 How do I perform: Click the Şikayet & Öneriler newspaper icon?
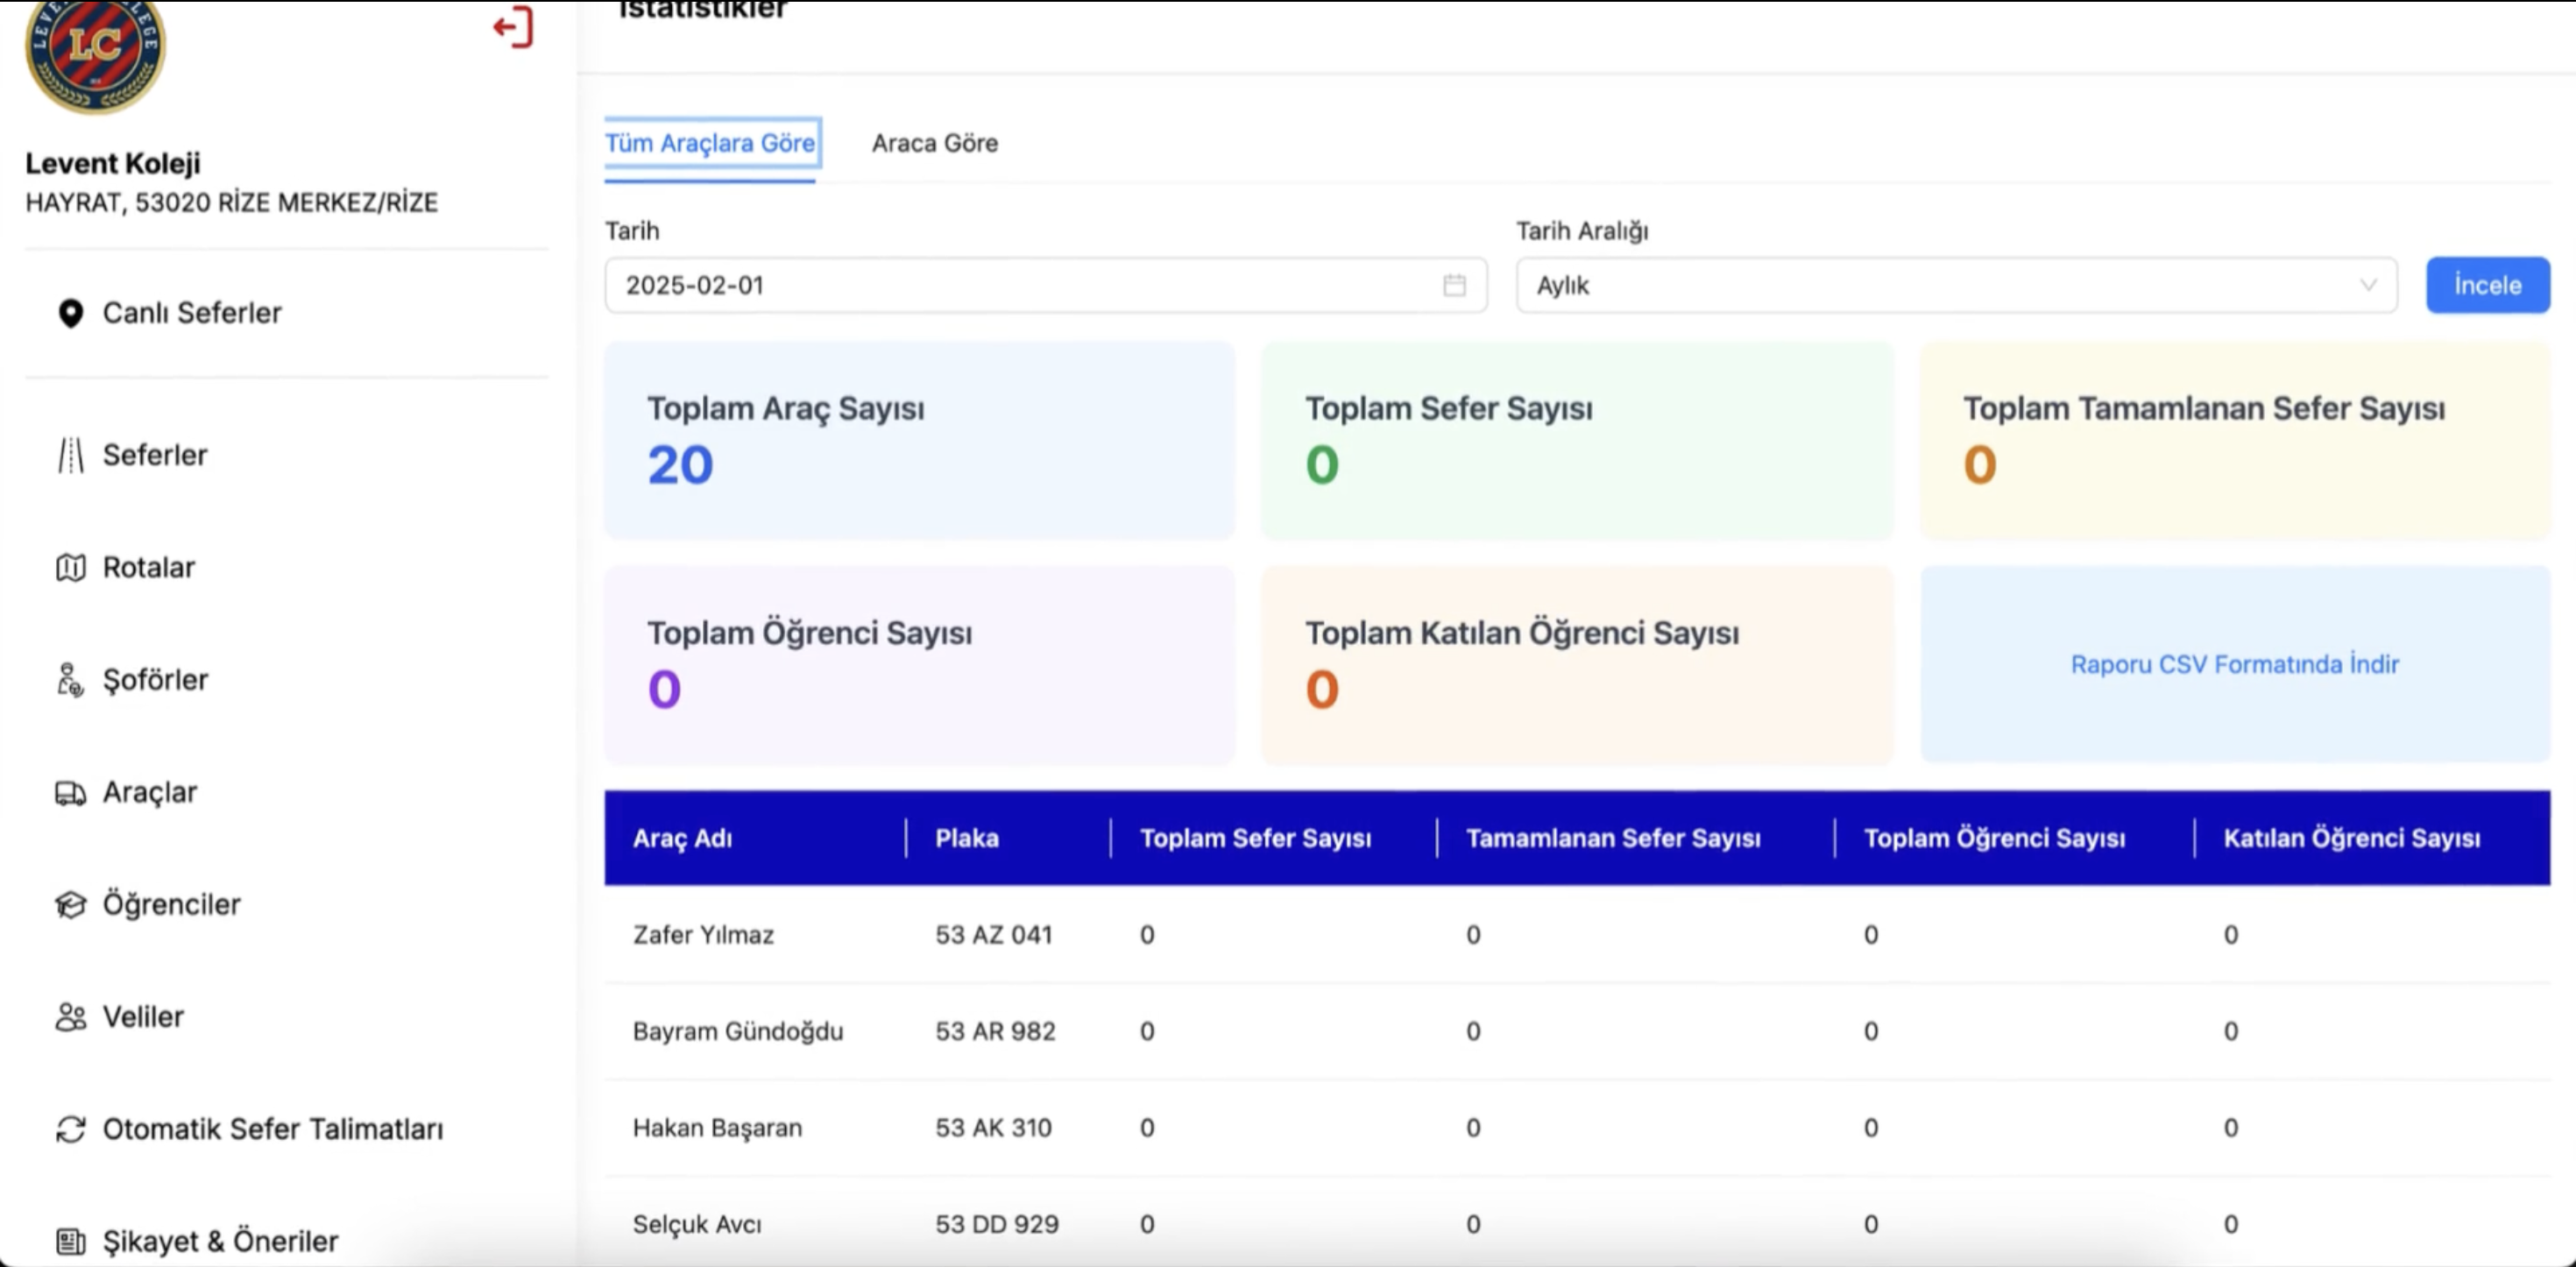[70, 1242]
